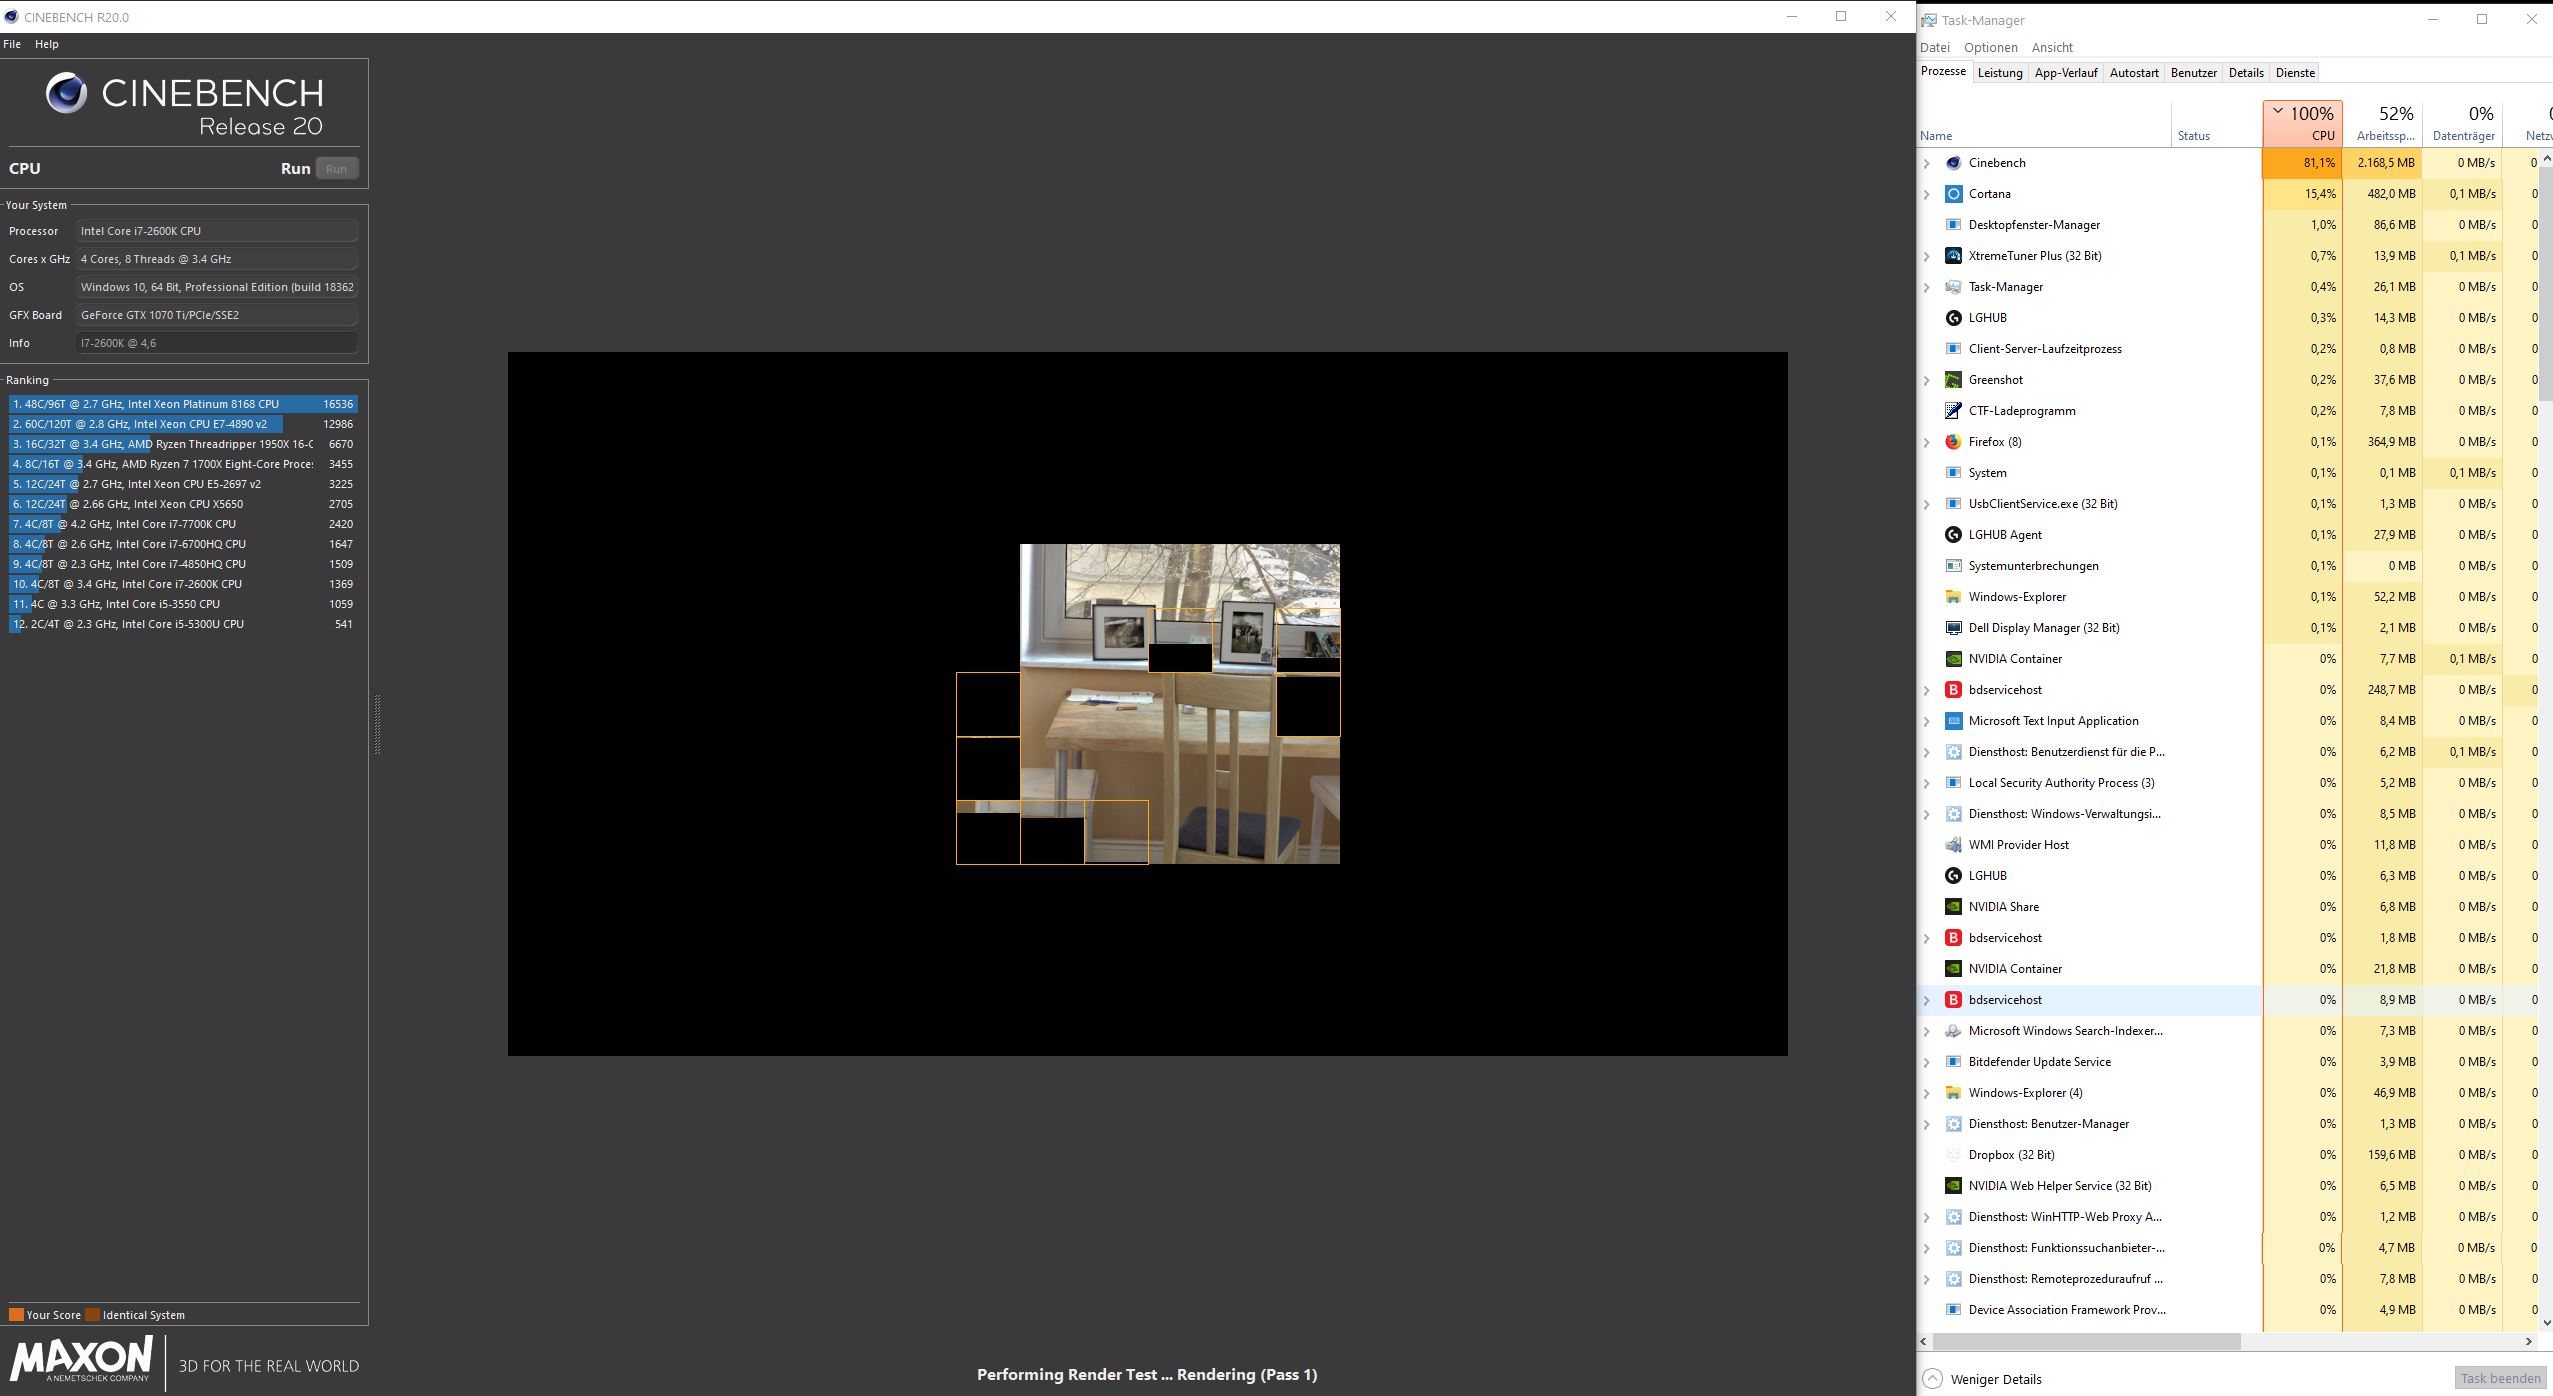Click the Info text field

[x=216, y=343]
